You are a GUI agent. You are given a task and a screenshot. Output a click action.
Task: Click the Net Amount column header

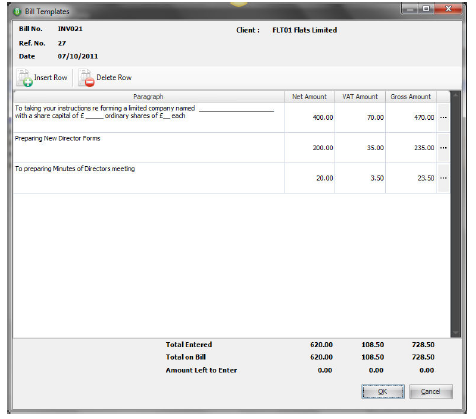tap(309, 97)
